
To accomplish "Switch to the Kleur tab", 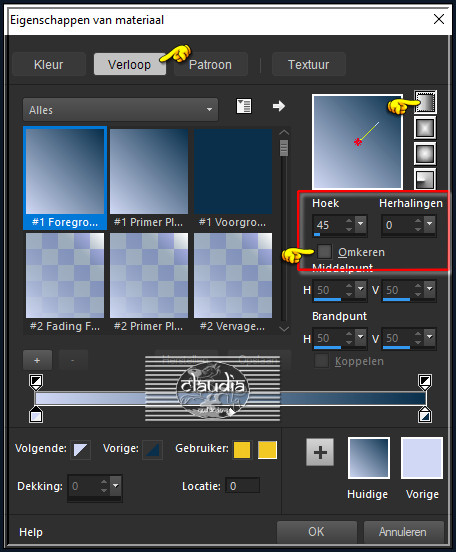I will pos(49,64).
